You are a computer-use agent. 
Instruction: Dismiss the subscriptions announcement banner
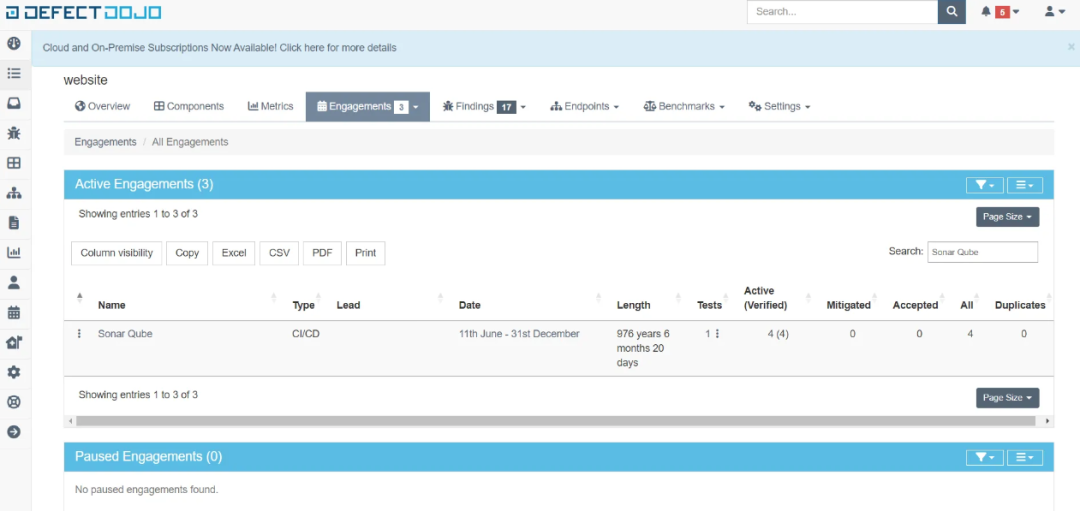point(1071,47)
